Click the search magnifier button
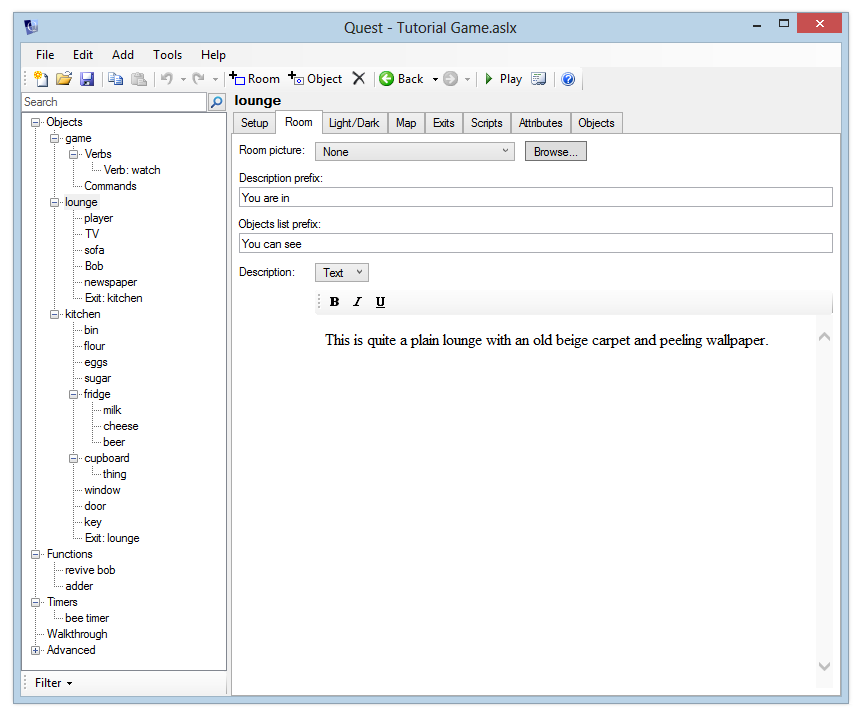This screenshot has width=862, height=719. click(217, 102)
